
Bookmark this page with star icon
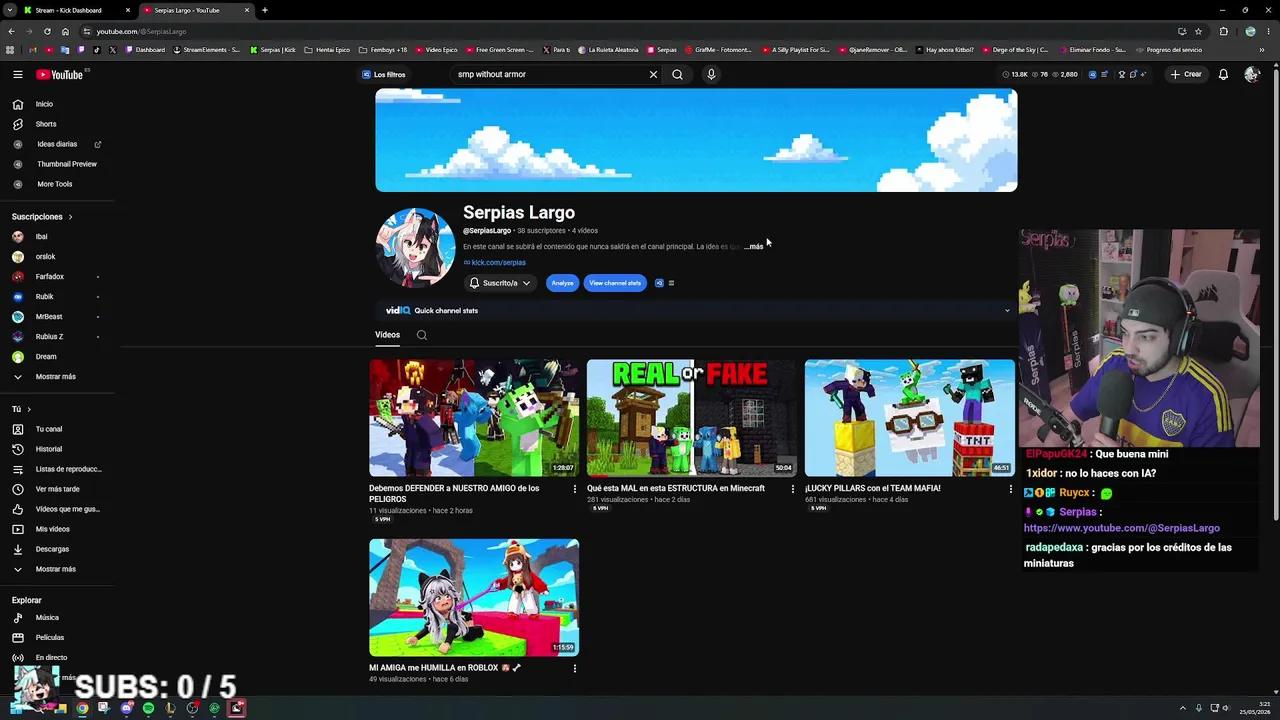1198,31
